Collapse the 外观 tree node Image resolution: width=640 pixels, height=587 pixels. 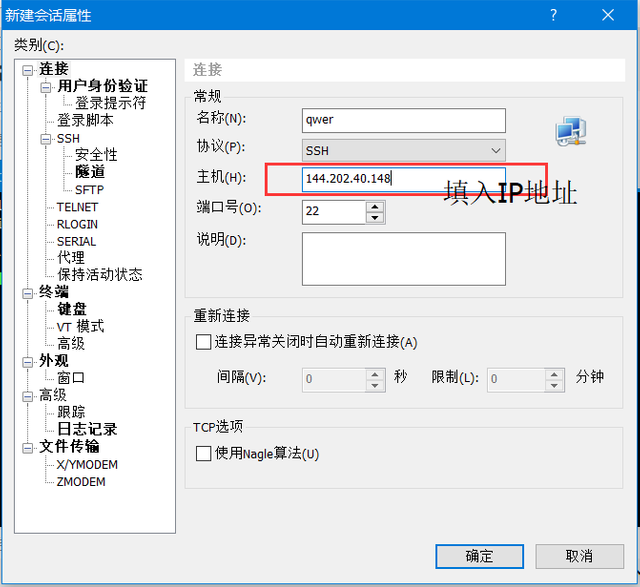[x=28, y=362]
